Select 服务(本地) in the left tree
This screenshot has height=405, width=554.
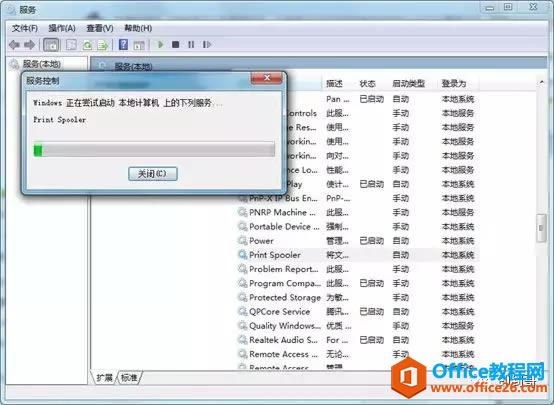(42, 64)
